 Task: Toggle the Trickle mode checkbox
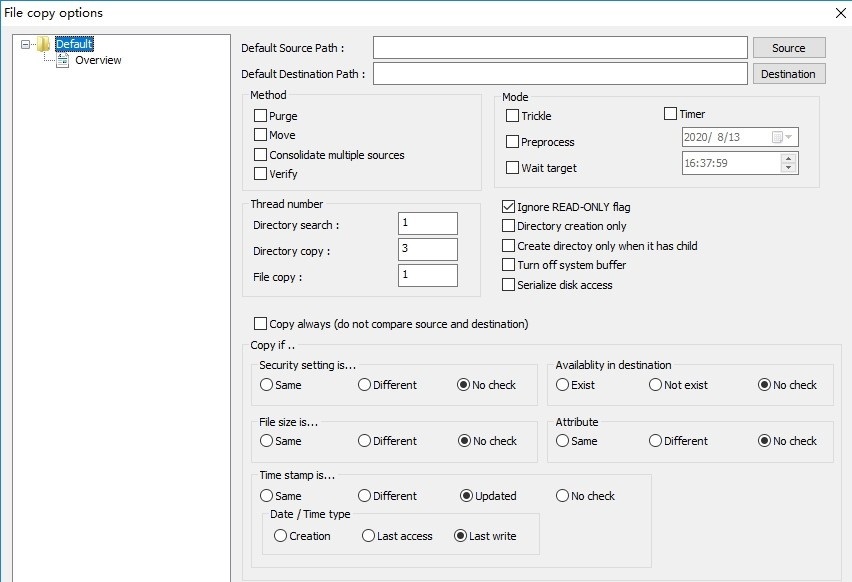[512, 116]
